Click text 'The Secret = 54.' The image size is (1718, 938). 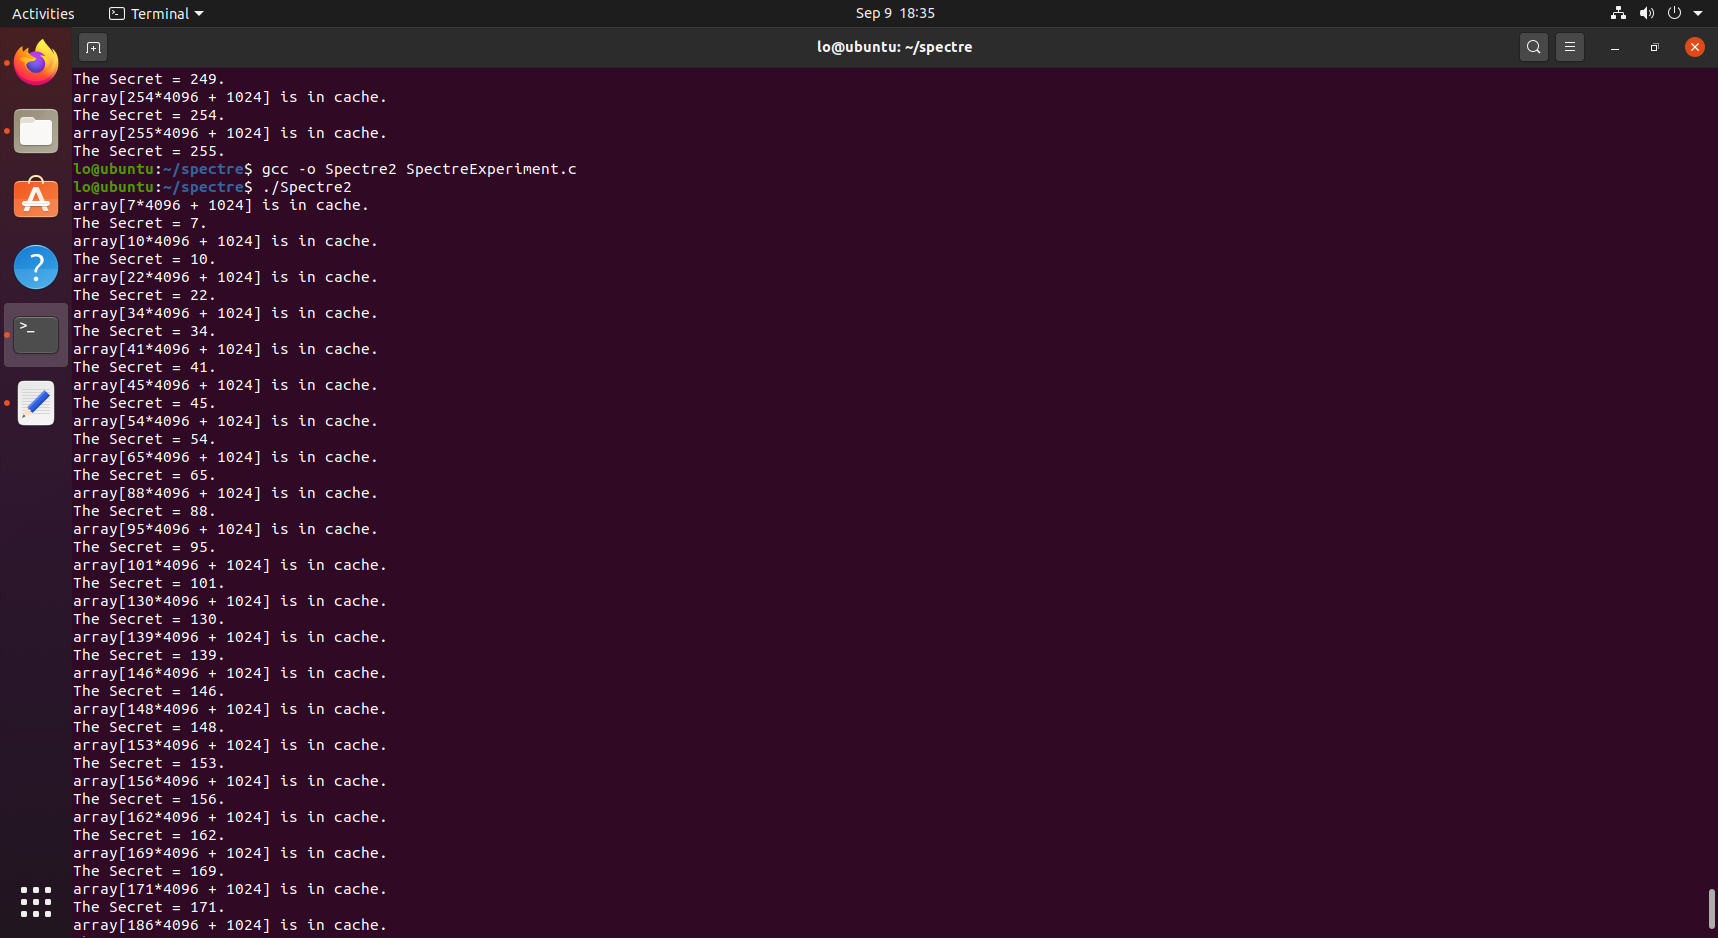click(144, 439)
